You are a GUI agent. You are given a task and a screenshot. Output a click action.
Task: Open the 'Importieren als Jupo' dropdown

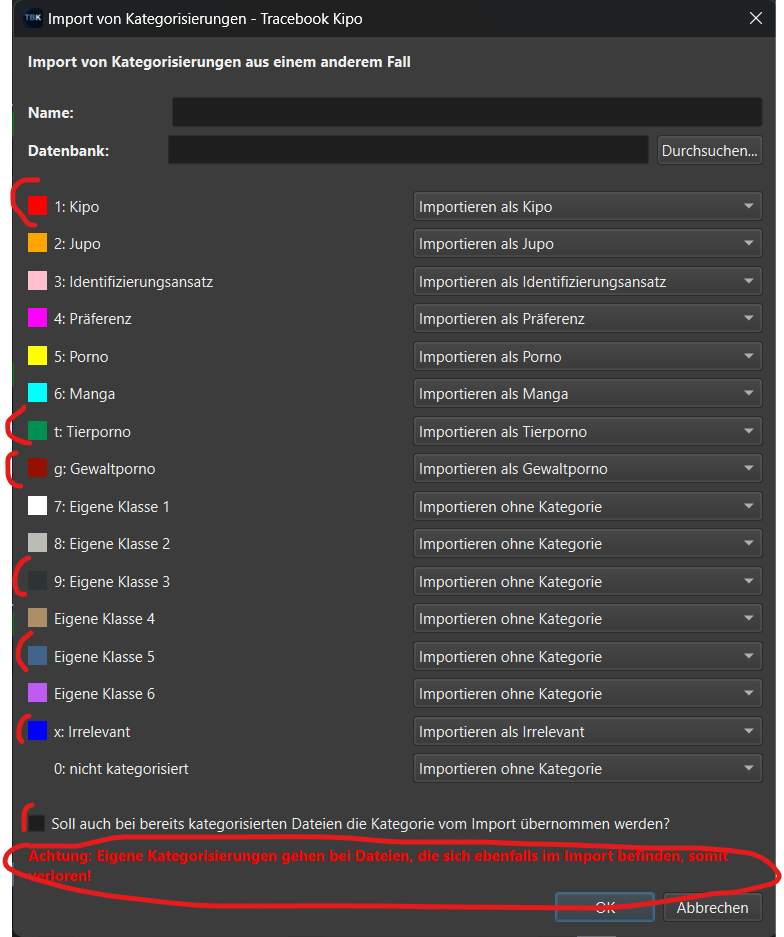point(587,244)
